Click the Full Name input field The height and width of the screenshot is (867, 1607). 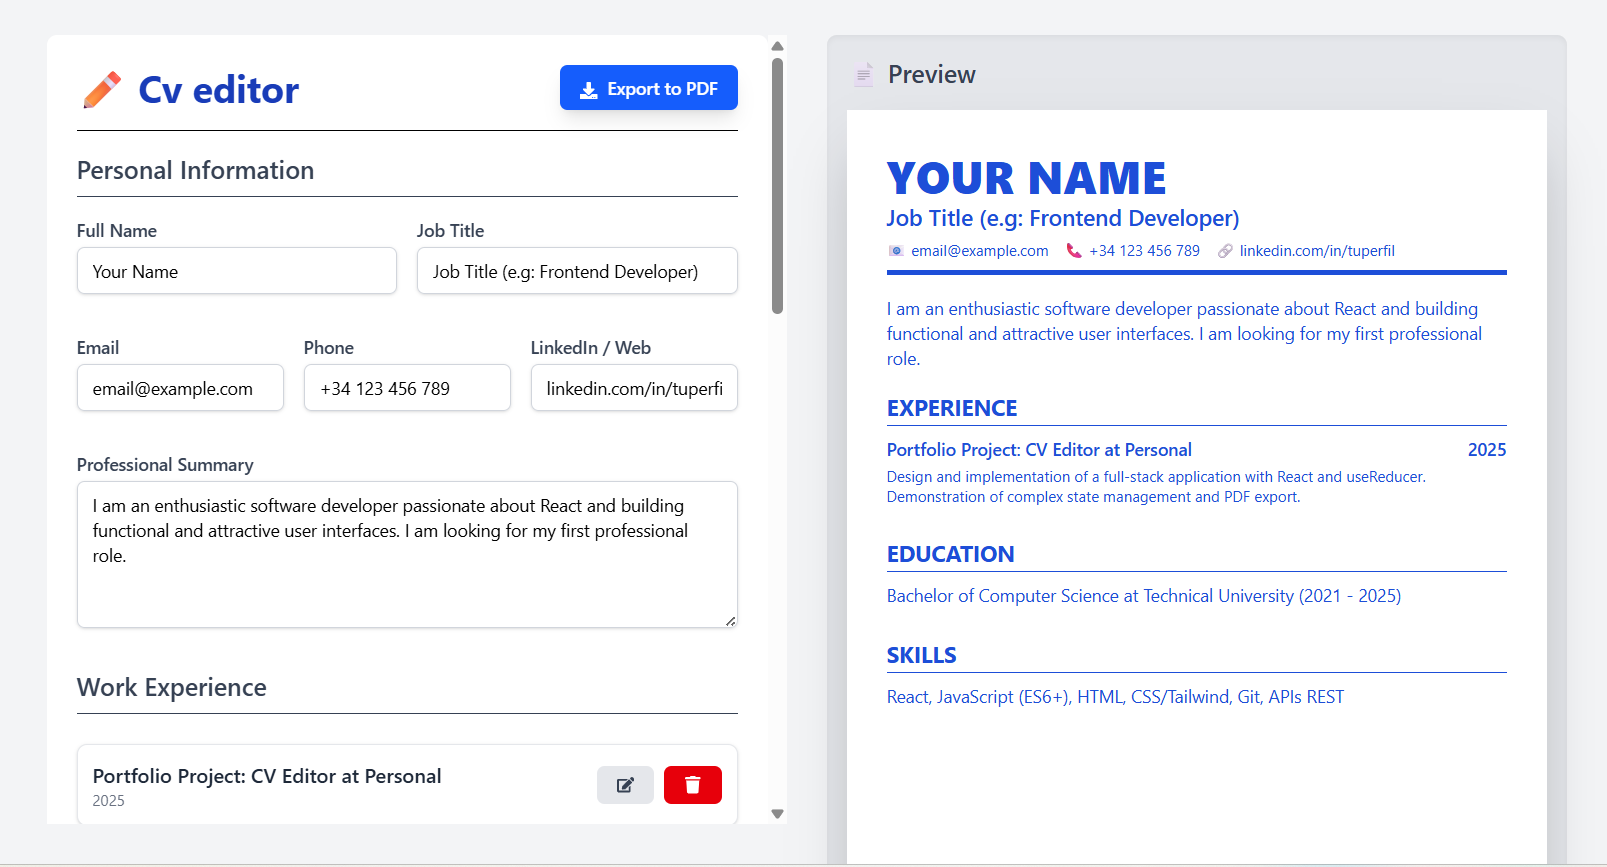(237, 271)
